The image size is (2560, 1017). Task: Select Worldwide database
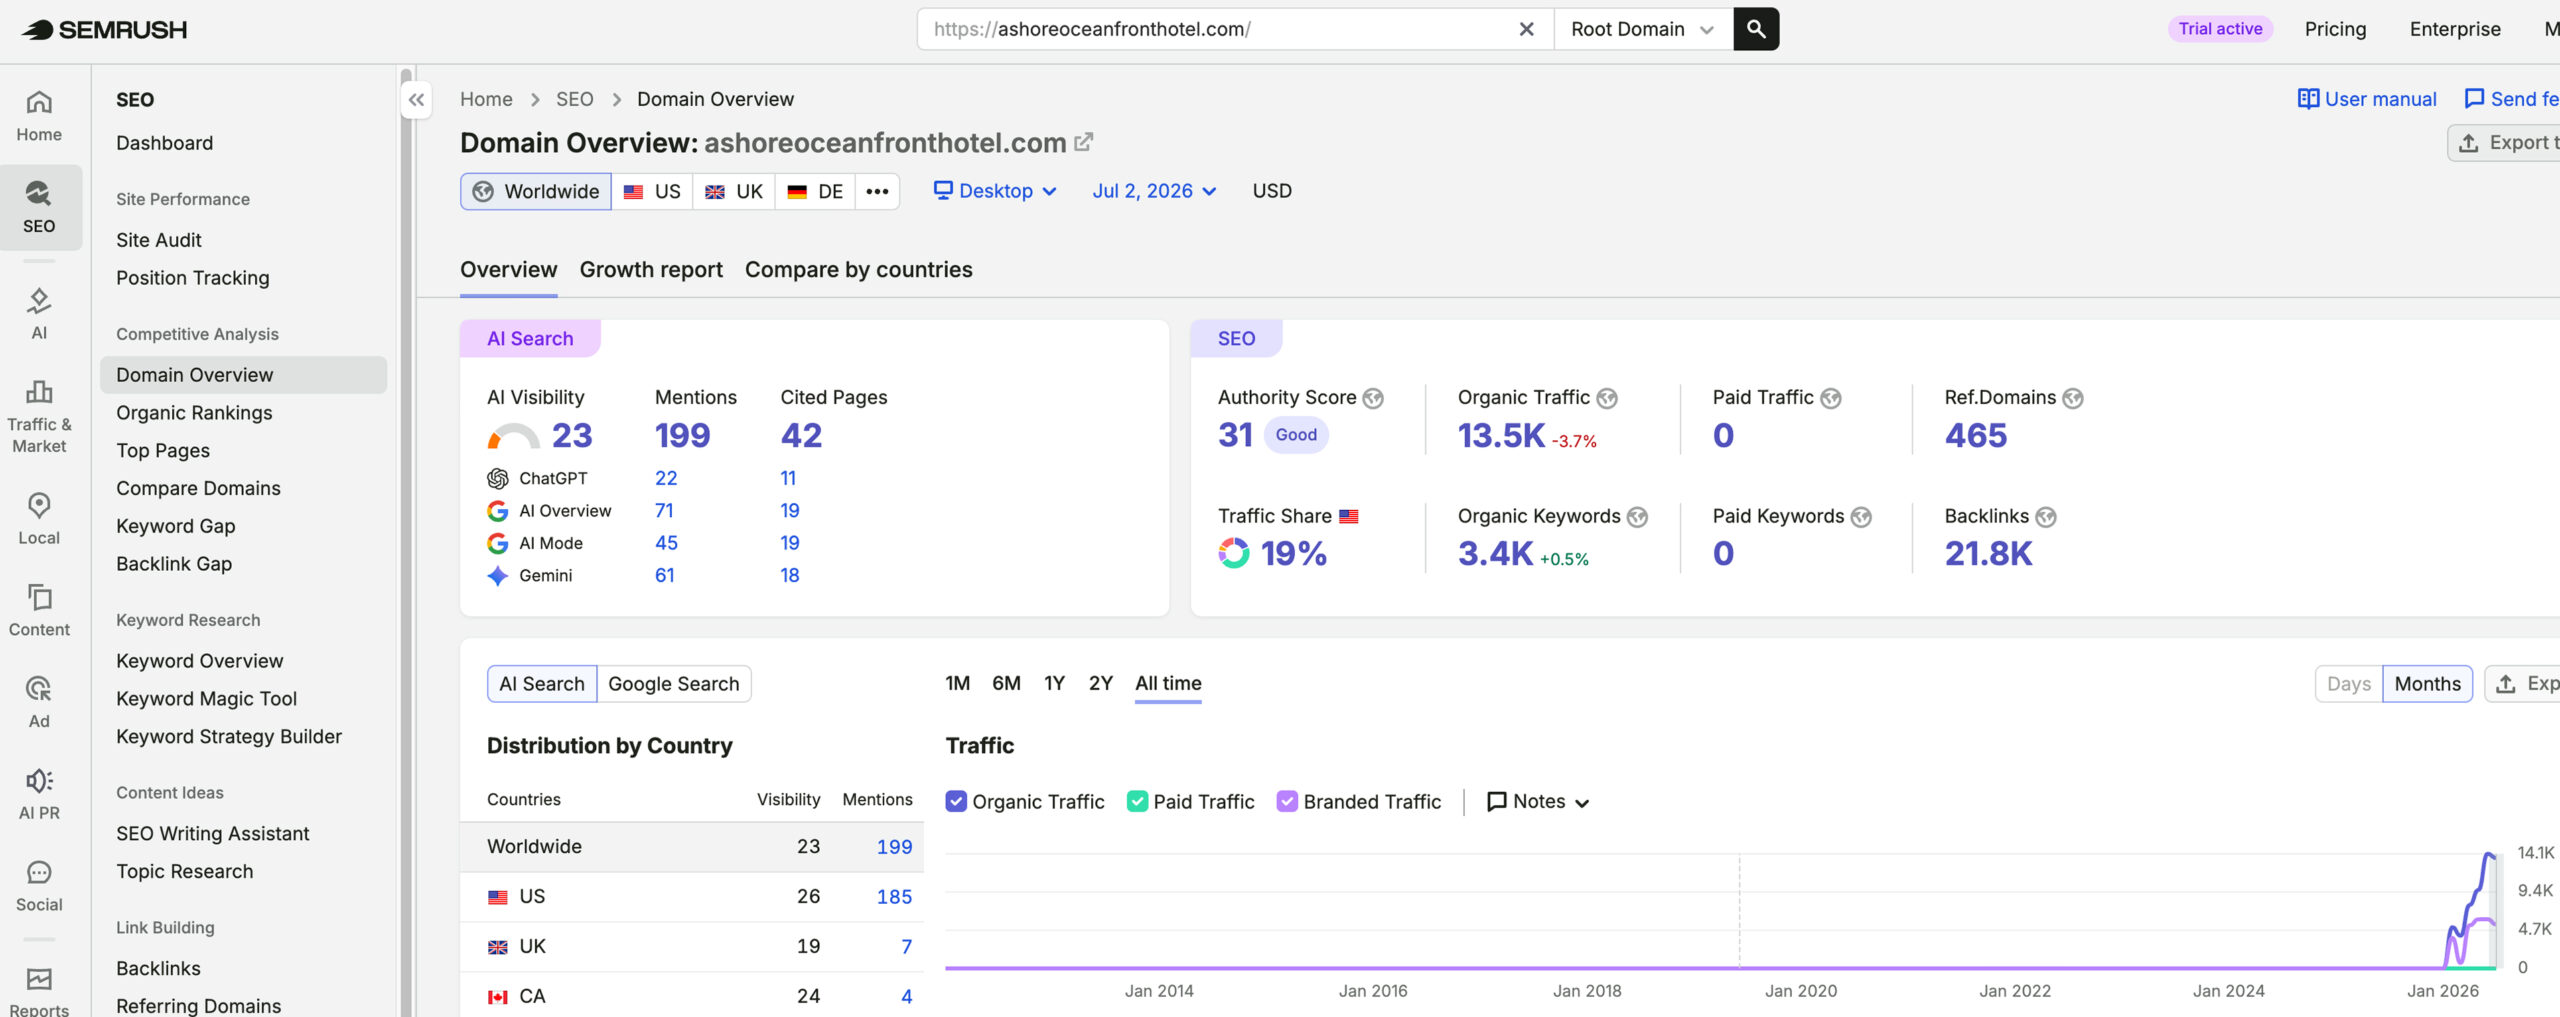(x=536, y=191)
